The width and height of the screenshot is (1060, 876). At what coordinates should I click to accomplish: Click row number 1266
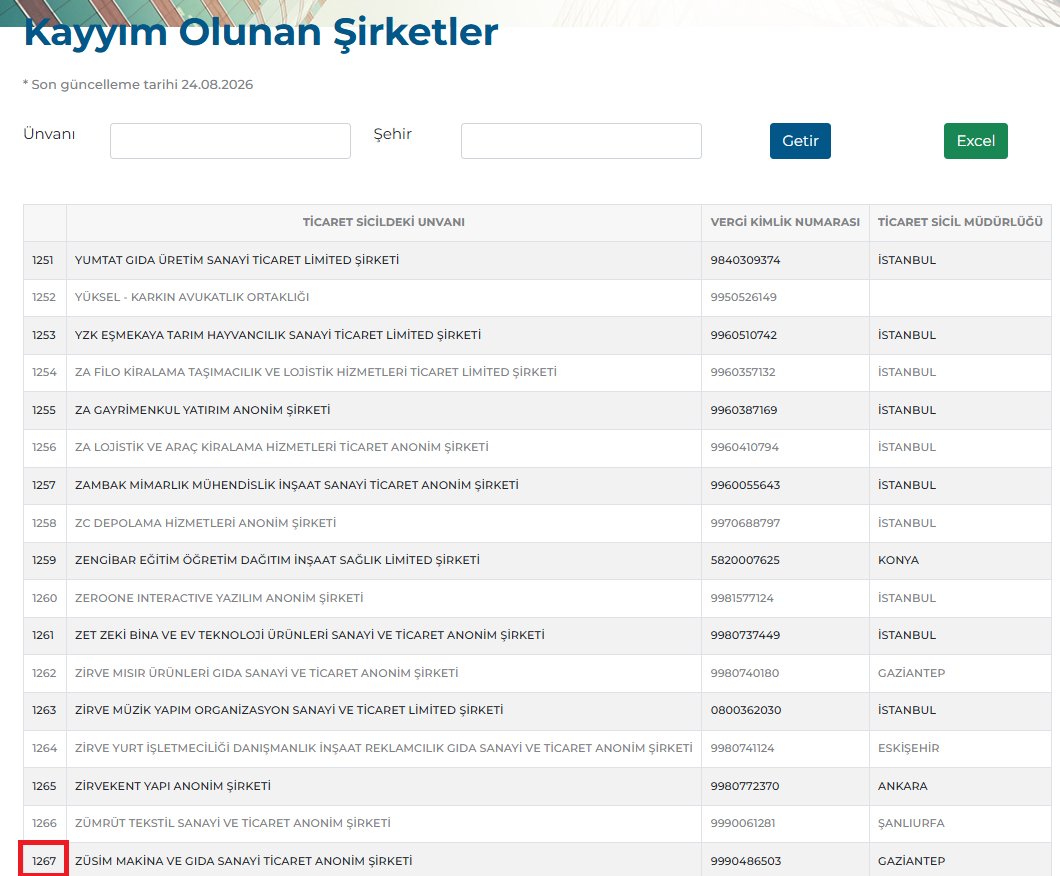(44, 823)
